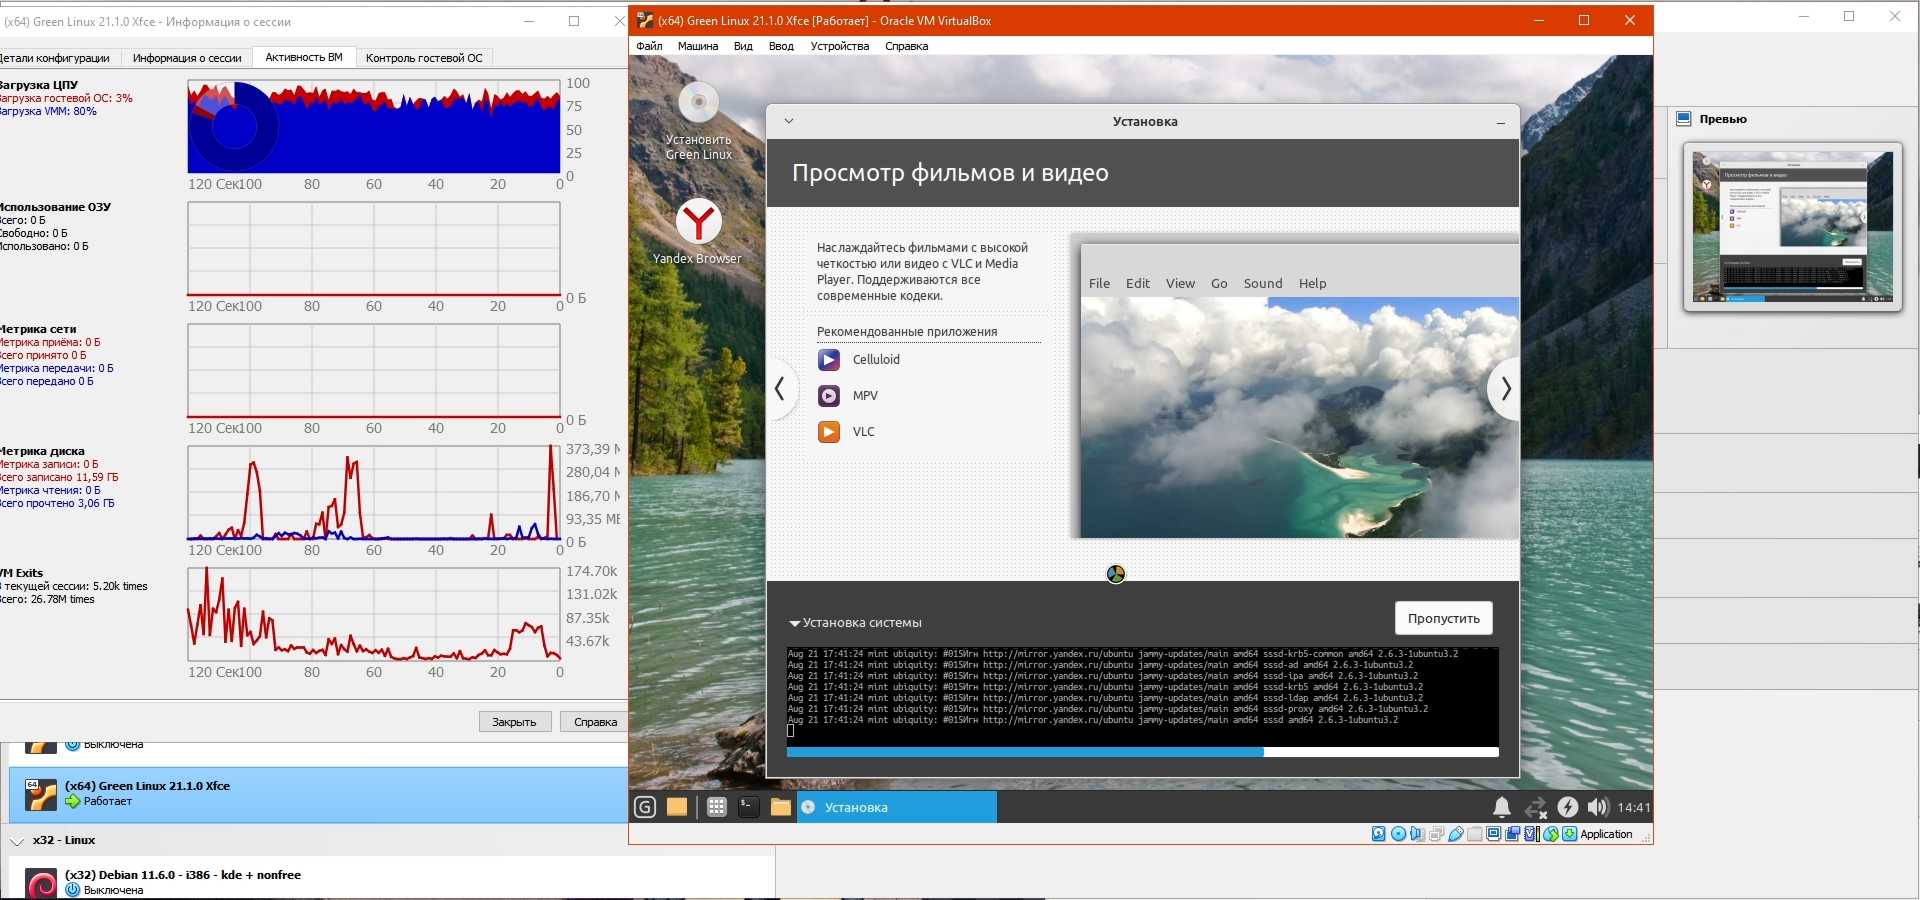Open the applications grid launcher in panel
Viewport: 1920px width, 900px height.
[717, 807]
